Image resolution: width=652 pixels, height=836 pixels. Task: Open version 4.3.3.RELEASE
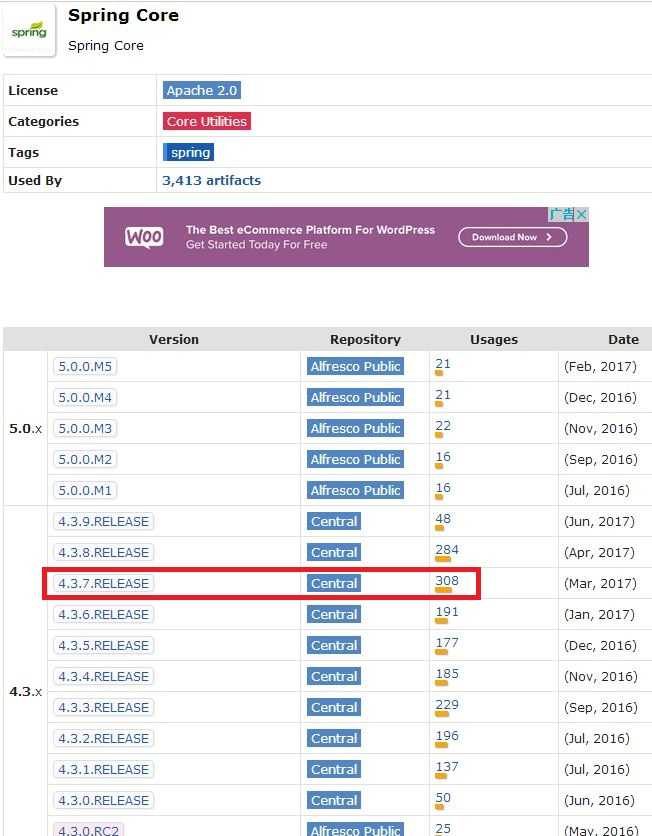(x=103, y=707)
